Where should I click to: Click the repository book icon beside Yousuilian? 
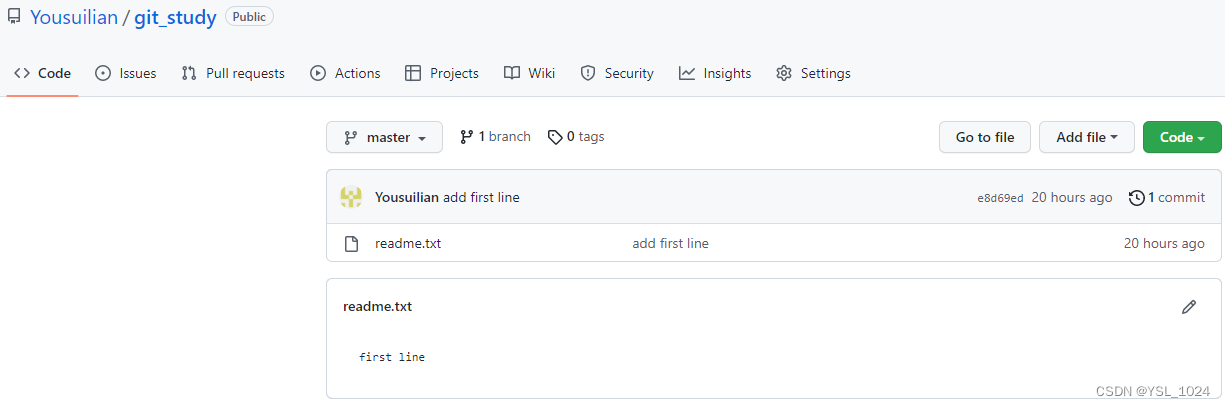click(14, 17)
